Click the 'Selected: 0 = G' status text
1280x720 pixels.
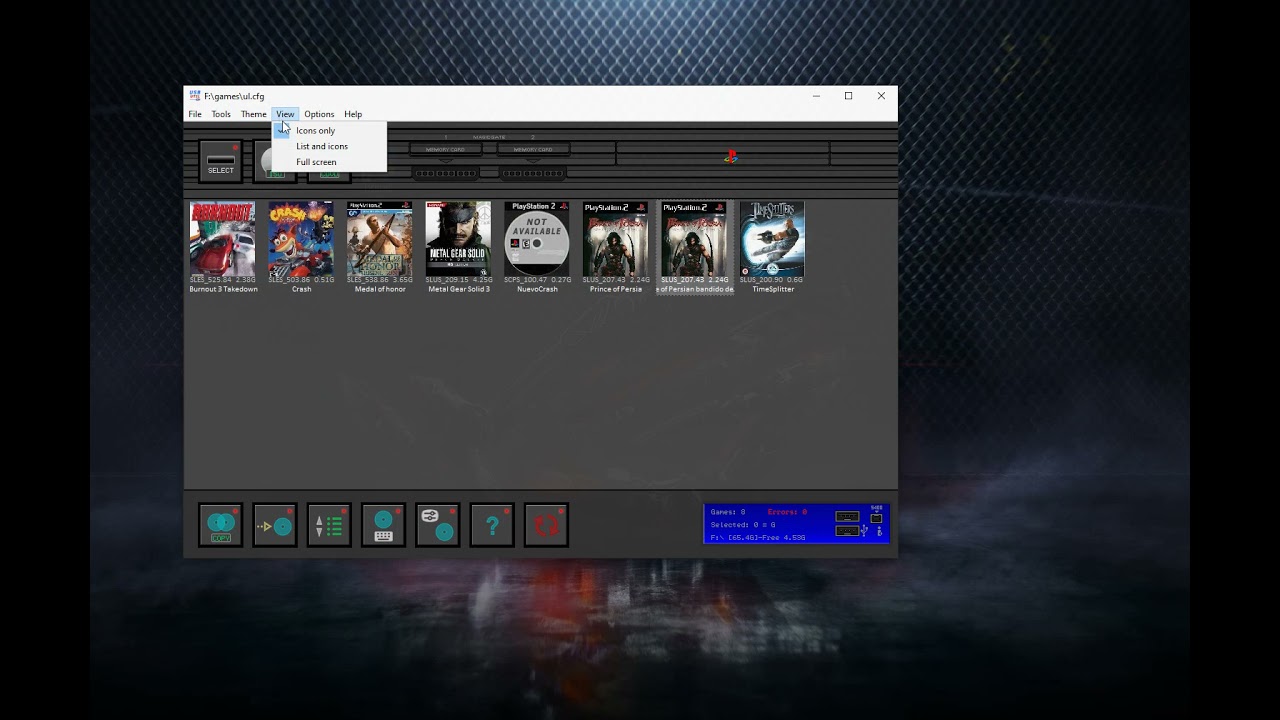pos(743,524)
